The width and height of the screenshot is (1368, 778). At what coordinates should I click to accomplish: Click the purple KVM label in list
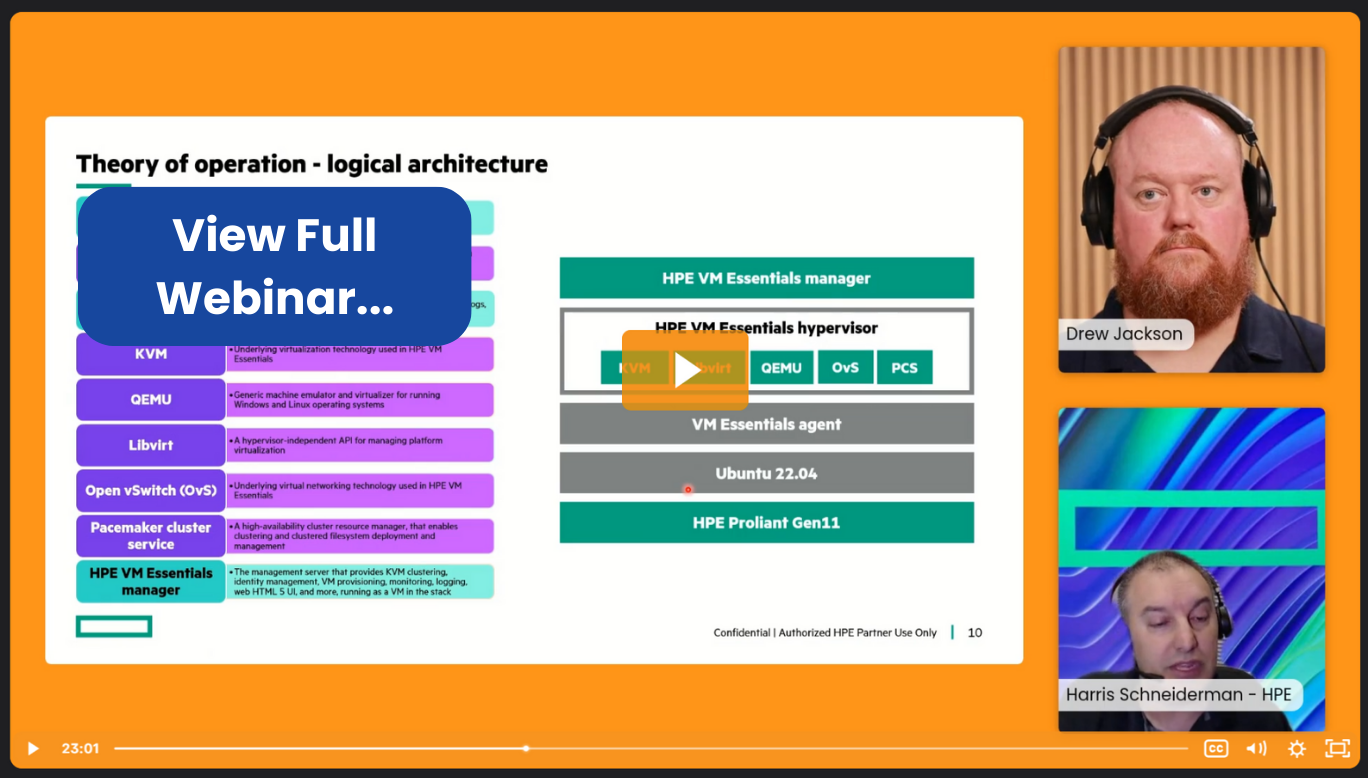coord(151,354)
